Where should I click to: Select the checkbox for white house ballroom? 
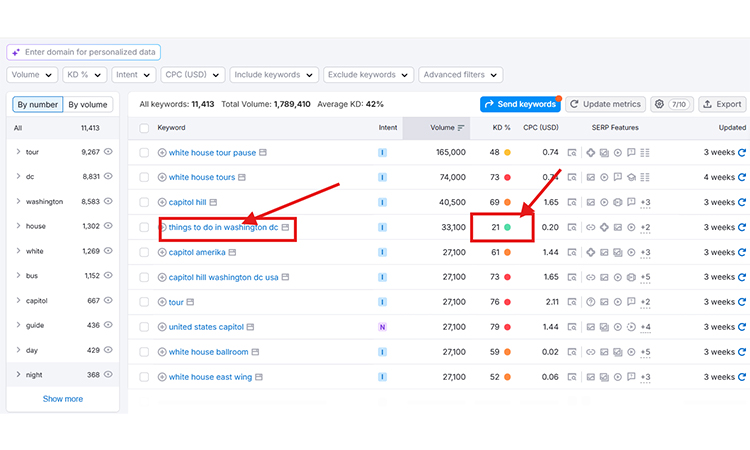(144, 352)
